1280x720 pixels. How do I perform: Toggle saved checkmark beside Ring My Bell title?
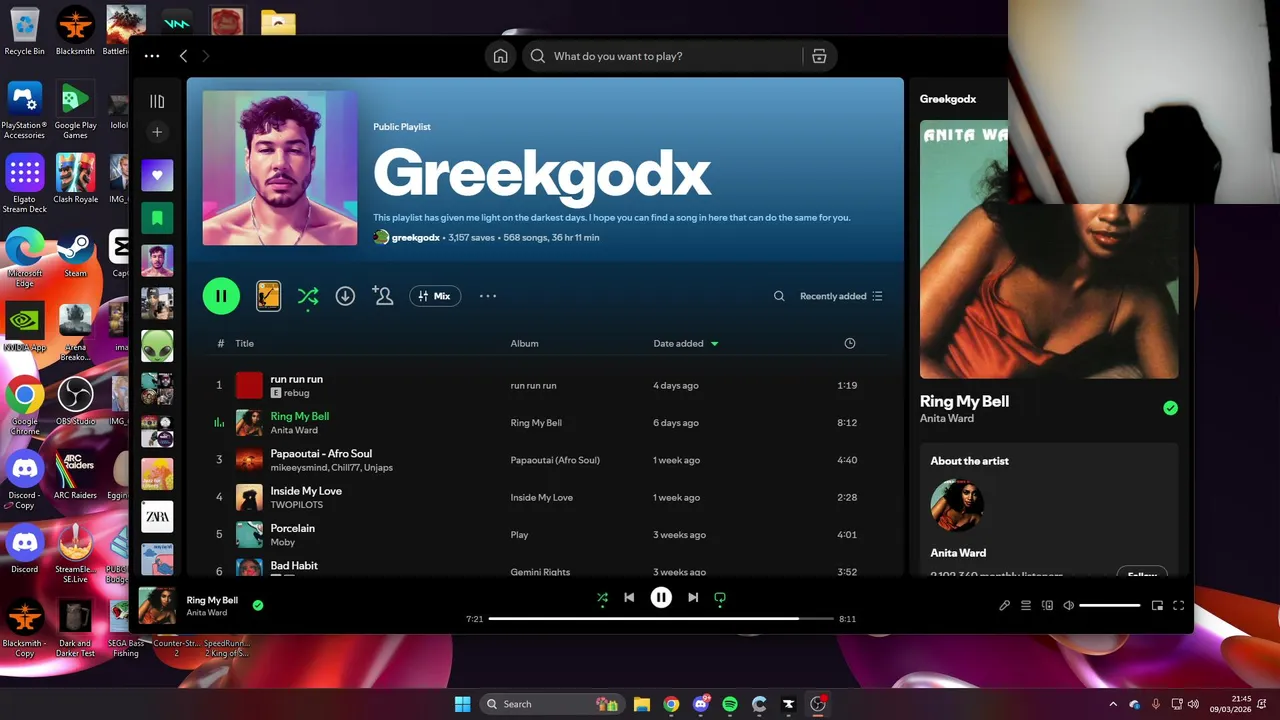[1170, 408]
